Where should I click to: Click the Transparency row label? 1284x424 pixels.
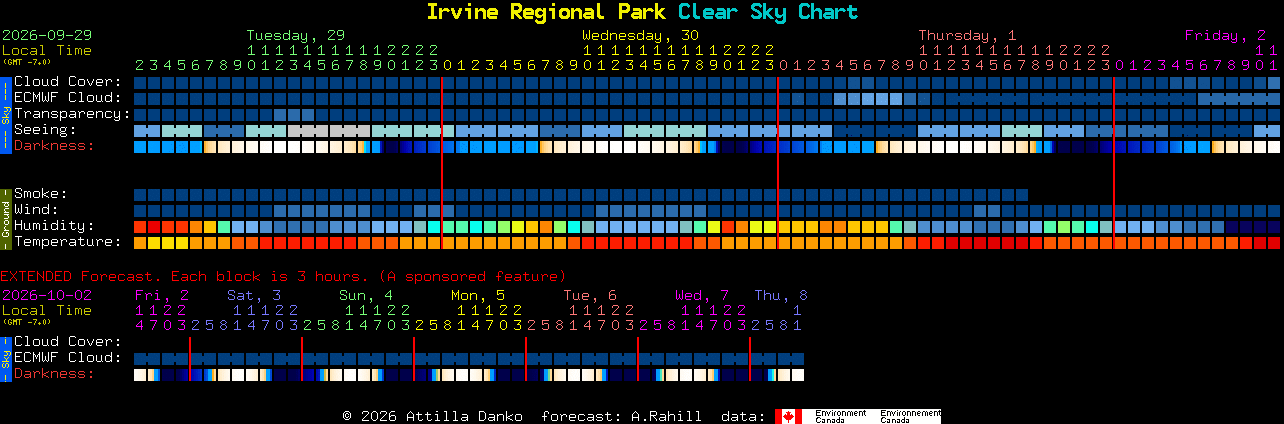coord(71,114)
